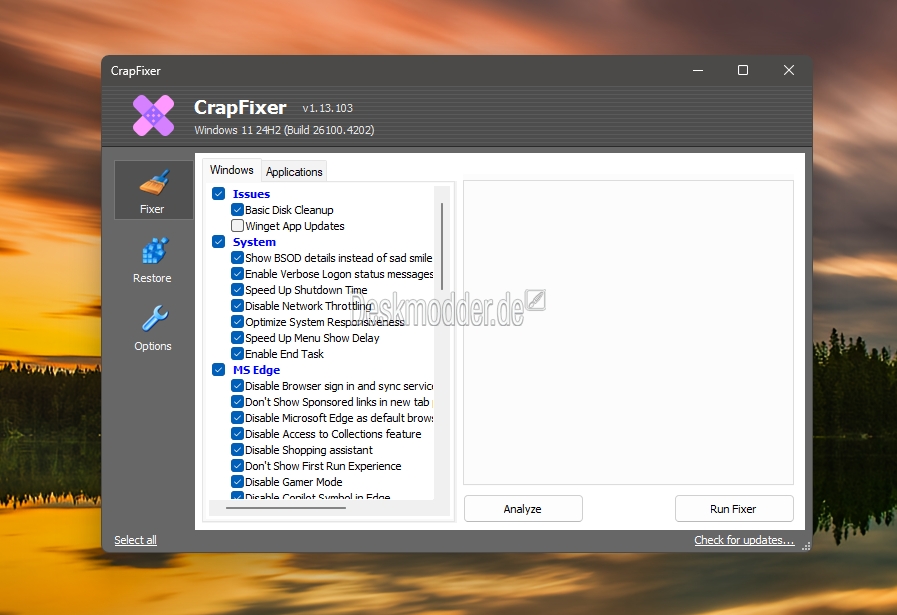Screen dimensions: 897x615
Task: Uncheck Don't Show Sponsored links option
Action: coord(237,402)
